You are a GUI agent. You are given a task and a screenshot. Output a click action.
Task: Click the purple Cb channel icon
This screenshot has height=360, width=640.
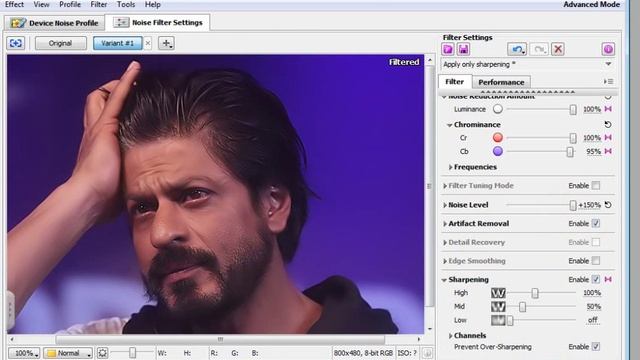pyautogui.click(x=498, y=151)
